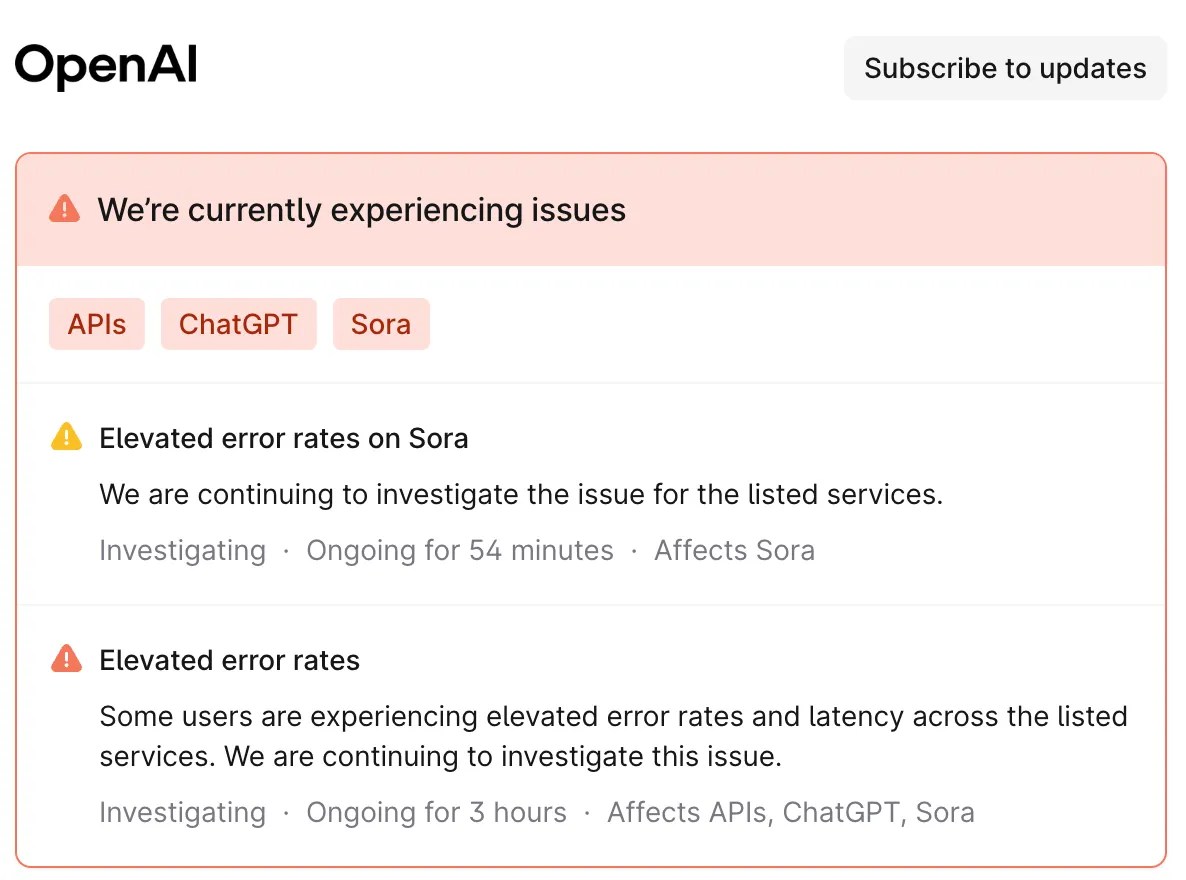The image size is (1186, 880).
Task: Open the 'Elevated error rates' incident title
Action: [x=230, y=660]
